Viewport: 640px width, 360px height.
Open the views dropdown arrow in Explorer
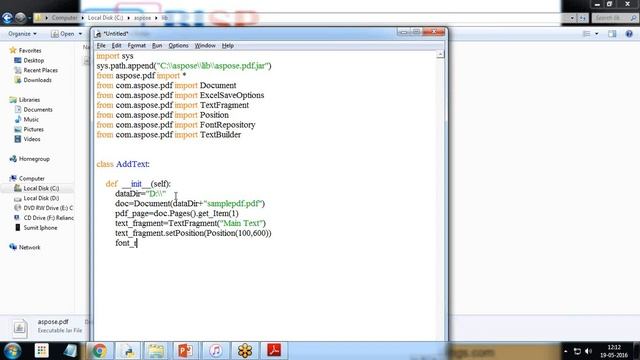tap(597, 34)
